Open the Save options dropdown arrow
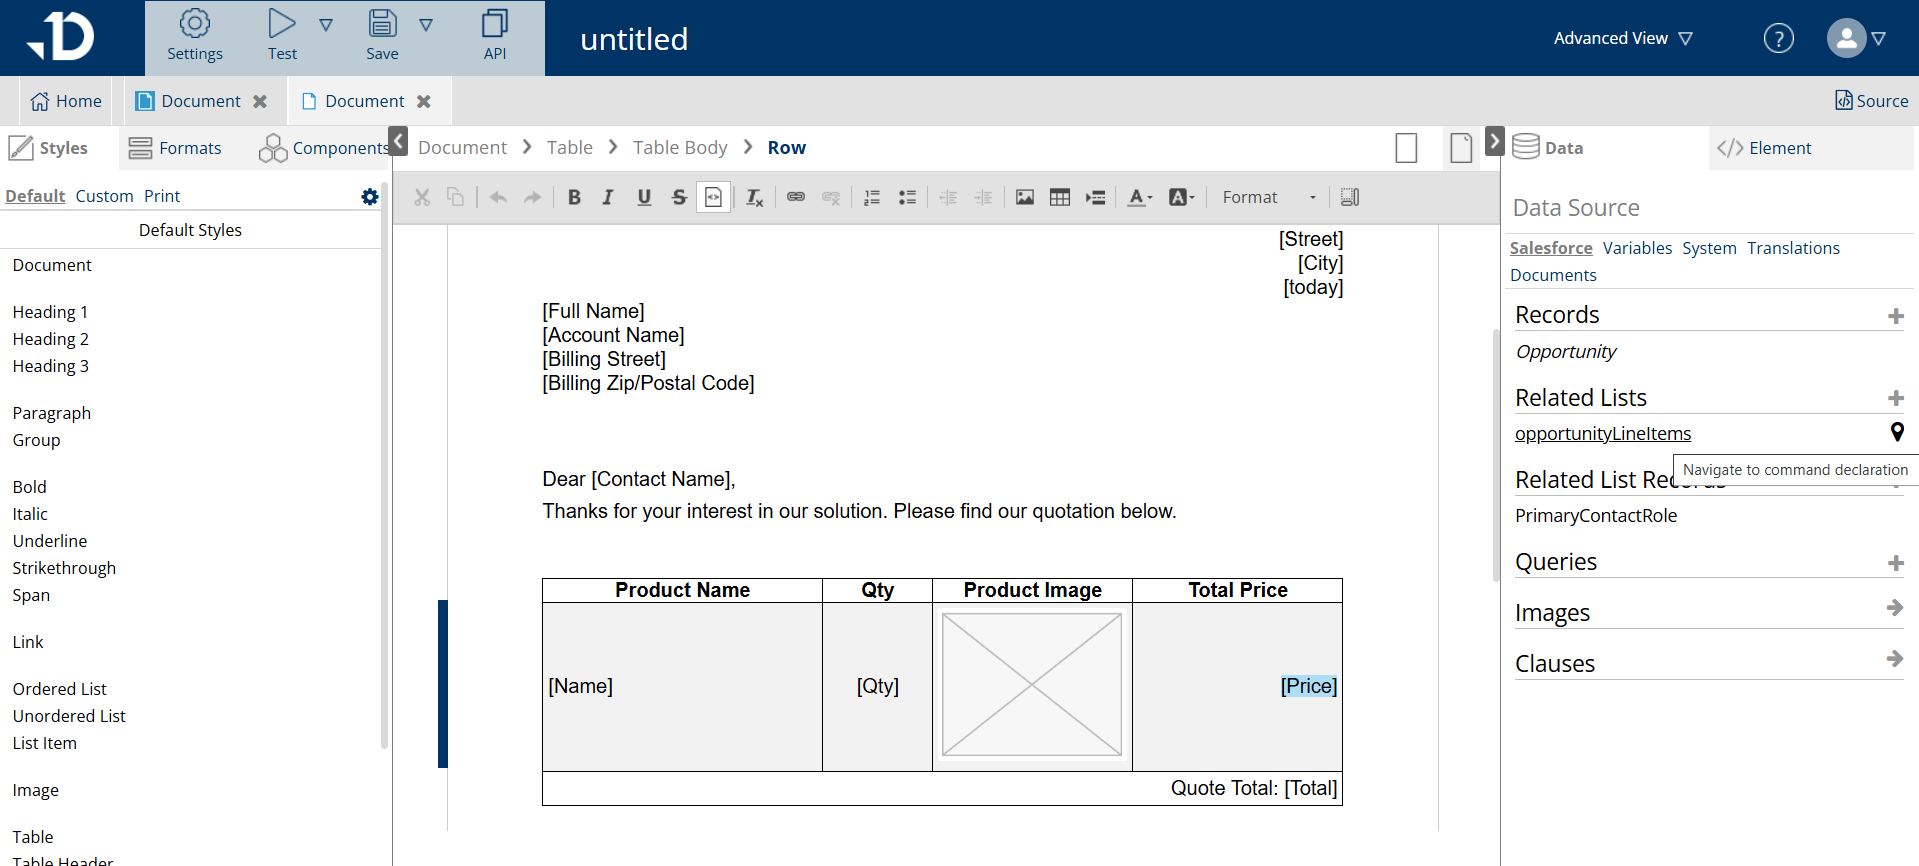This screenshot has height=866, width=1919. click(426, 25)
